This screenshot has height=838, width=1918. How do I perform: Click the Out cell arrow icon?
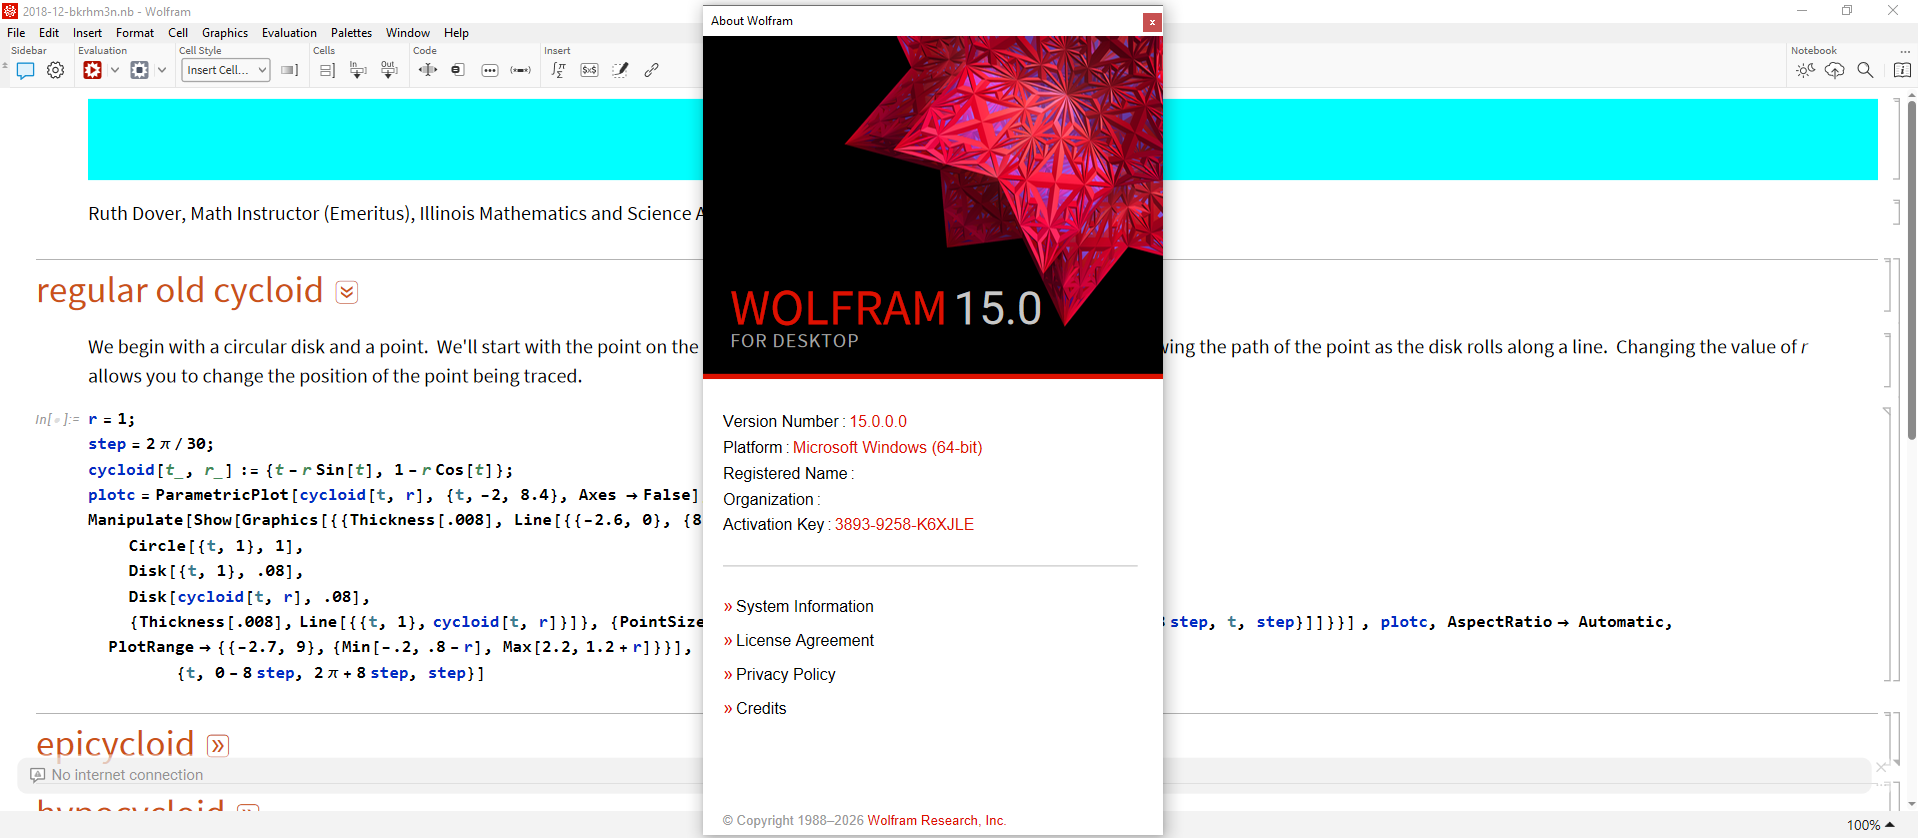click(x=389, y=70)
